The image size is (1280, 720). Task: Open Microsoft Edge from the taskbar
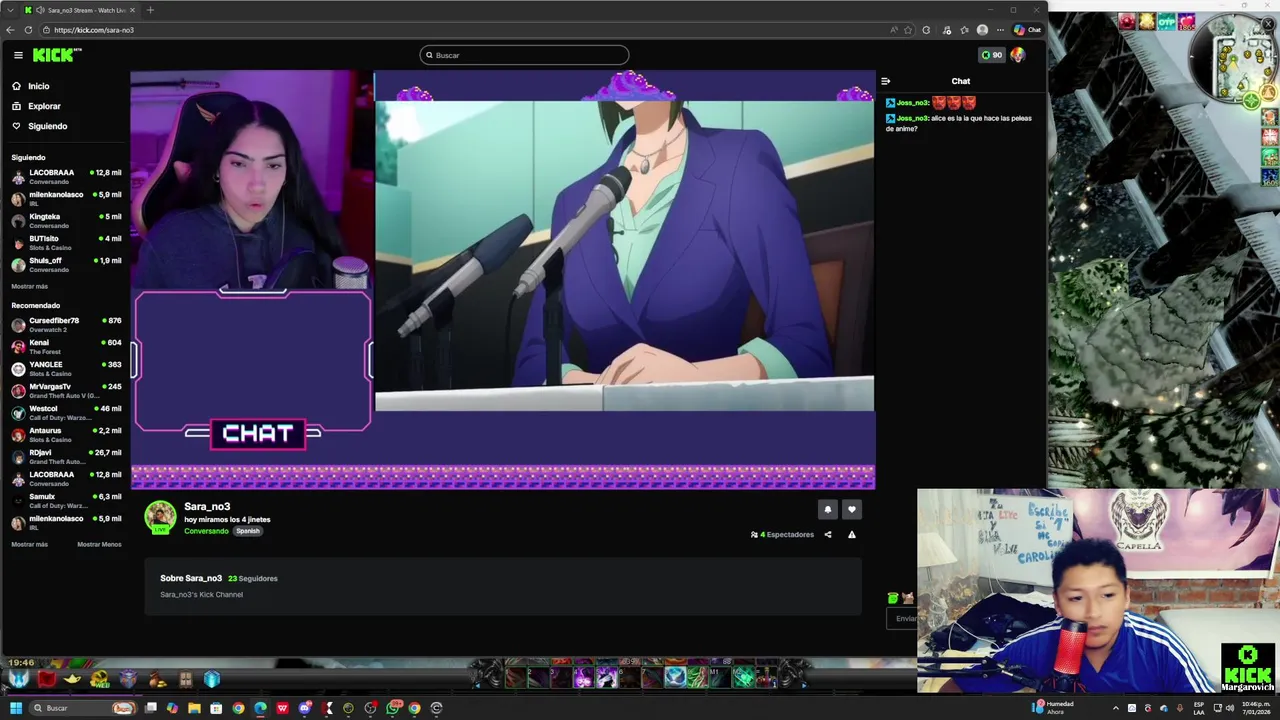[260, 708]
